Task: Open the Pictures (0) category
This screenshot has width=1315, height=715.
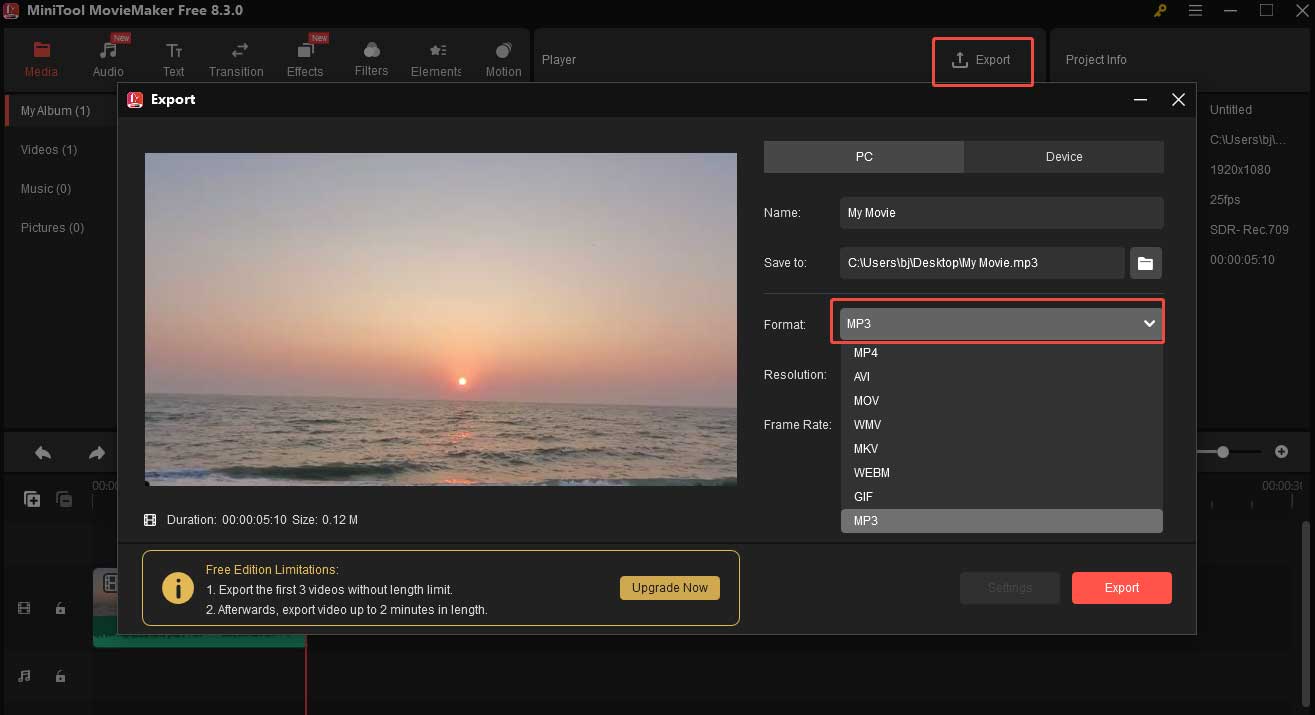Action: [53, 228]
